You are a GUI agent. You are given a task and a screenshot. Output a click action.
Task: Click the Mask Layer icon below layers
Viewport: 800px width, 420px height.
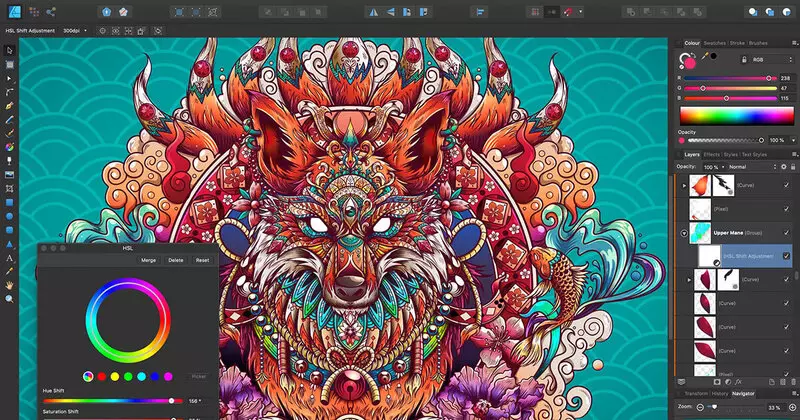717,382
